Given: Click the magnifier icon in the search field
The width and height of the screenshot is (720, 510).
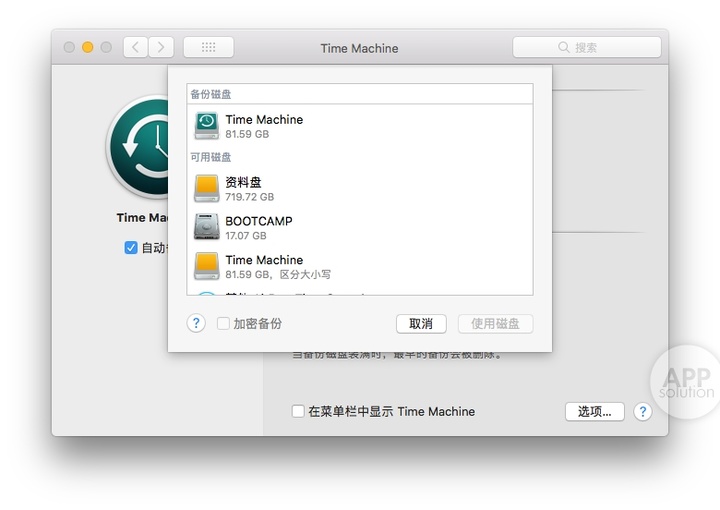Looking at the screenshot, I should tap(563, 47).
